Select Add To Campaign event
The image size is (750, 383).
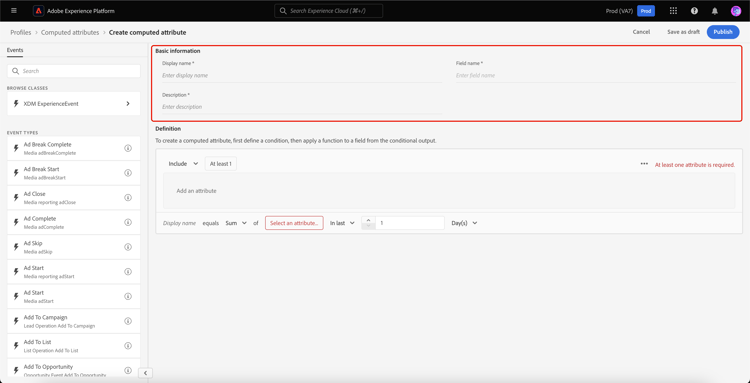tap(74, 321)
